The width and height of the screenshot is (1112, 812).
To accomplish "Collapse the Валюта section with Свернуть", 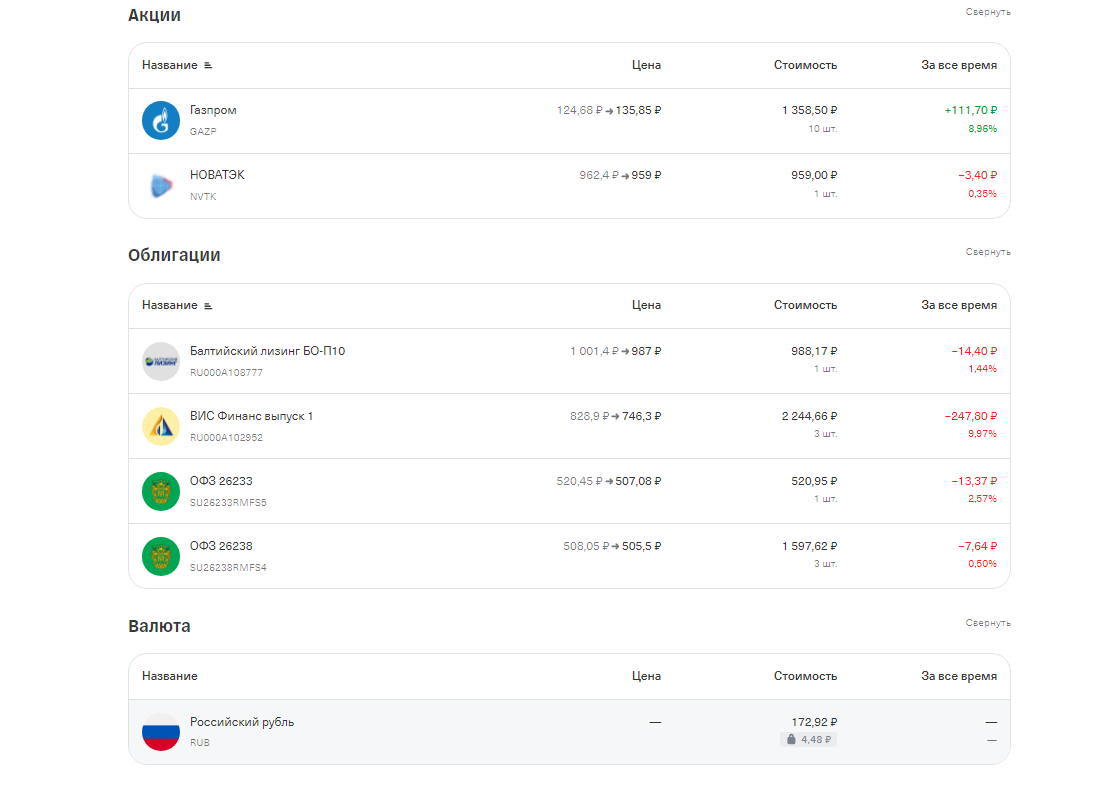I will [988, 623].
